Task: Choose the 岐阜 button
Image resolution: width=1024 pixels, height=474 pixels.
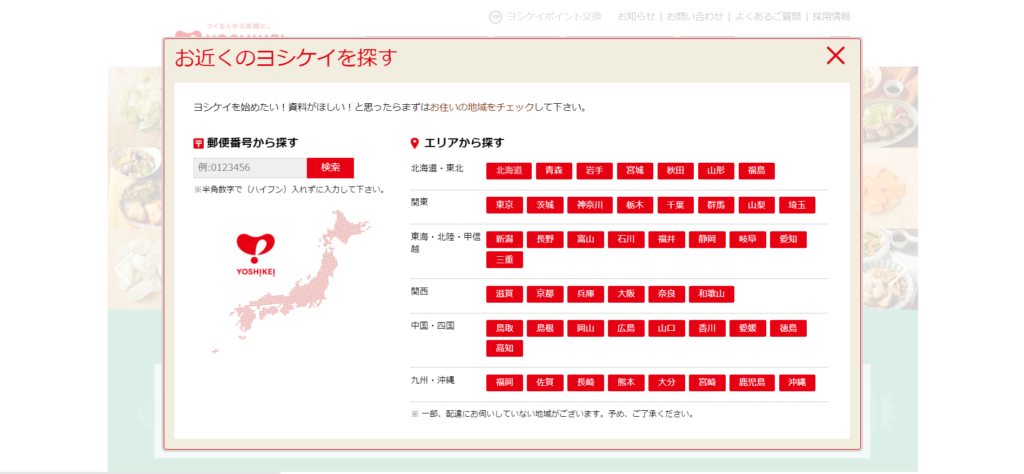Action: coord(747,240)
